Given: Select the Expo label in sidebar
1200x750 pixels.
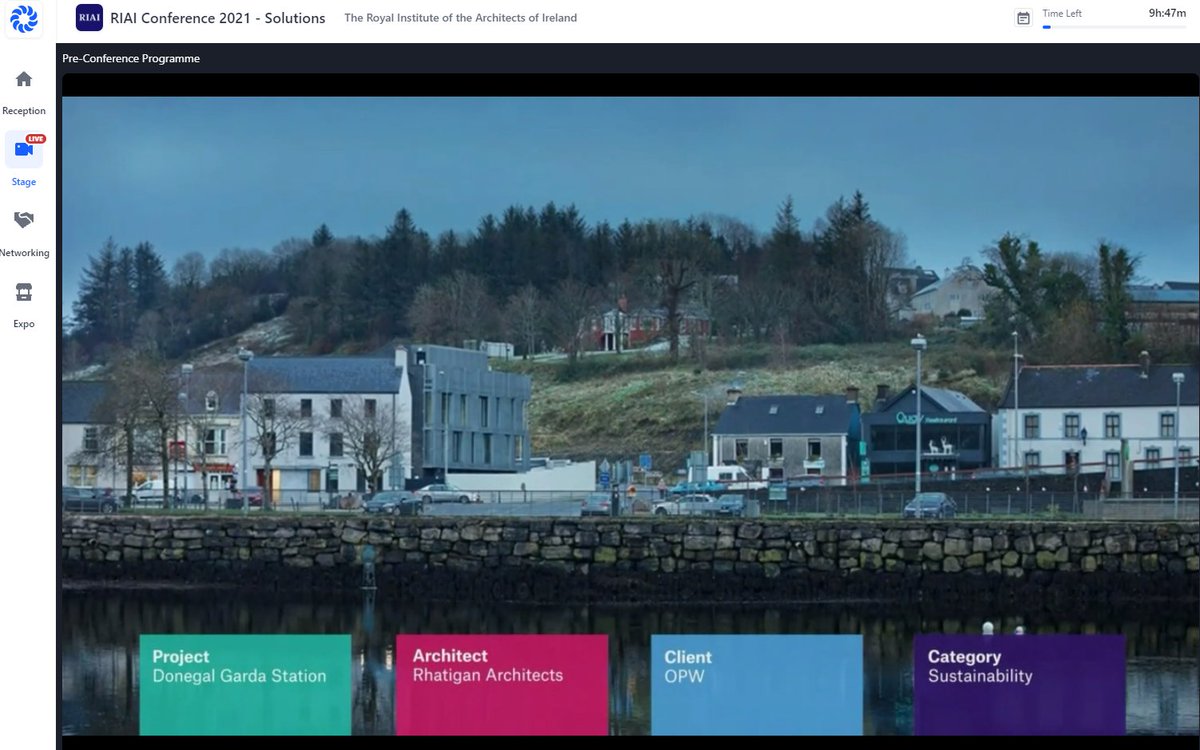Looking at the screenshot, I should coord(24,324).
